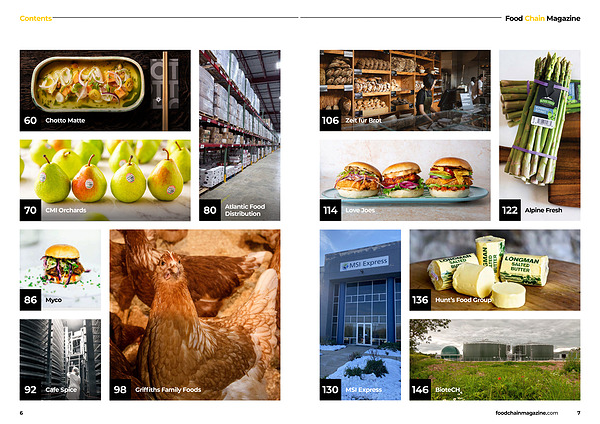Click the Myco burger thumbnail
The image size is (600, 424).
[60, 270]
